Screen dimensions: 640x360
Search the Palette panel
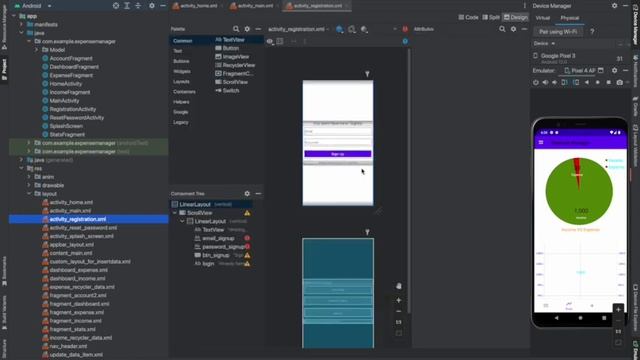pyautogui.click(x=236, y=29)
